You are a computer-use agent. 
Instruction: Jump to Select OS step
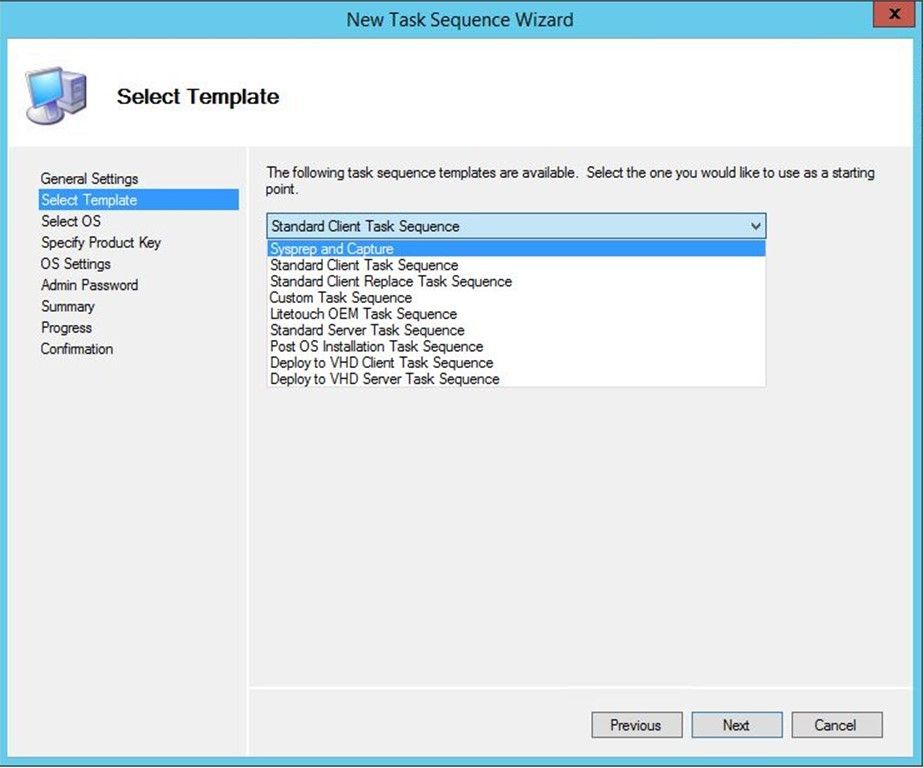[71, 221]
